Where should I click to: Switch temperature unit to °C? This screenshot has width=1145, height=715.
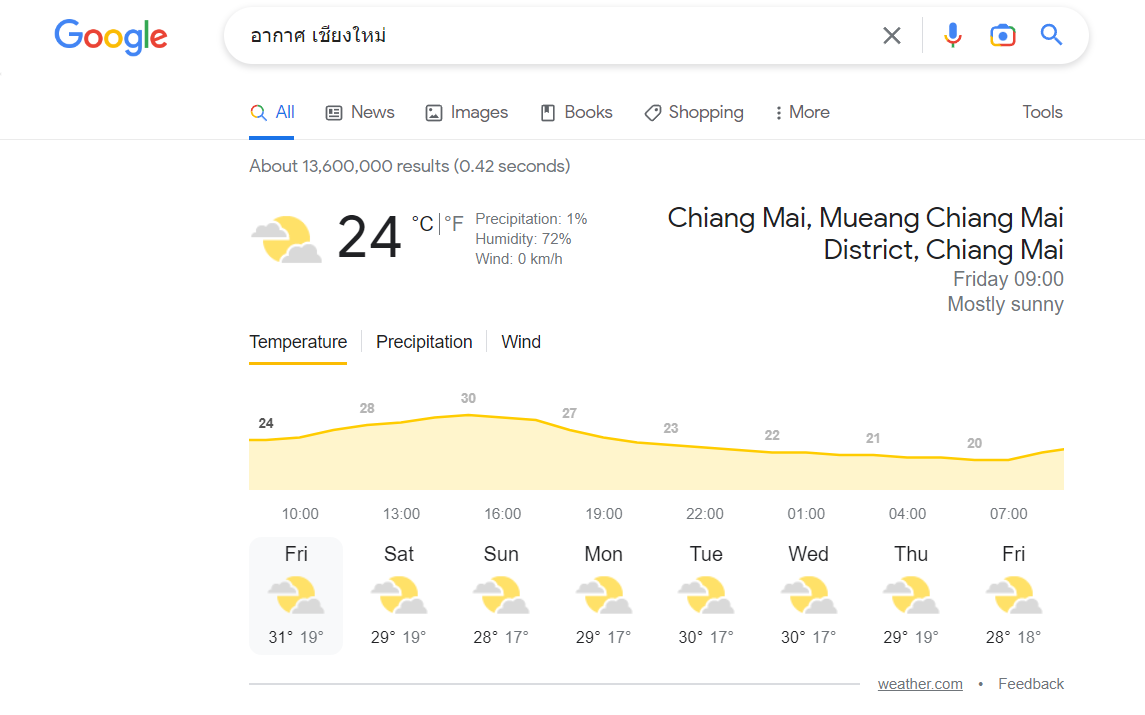point(422,224)
